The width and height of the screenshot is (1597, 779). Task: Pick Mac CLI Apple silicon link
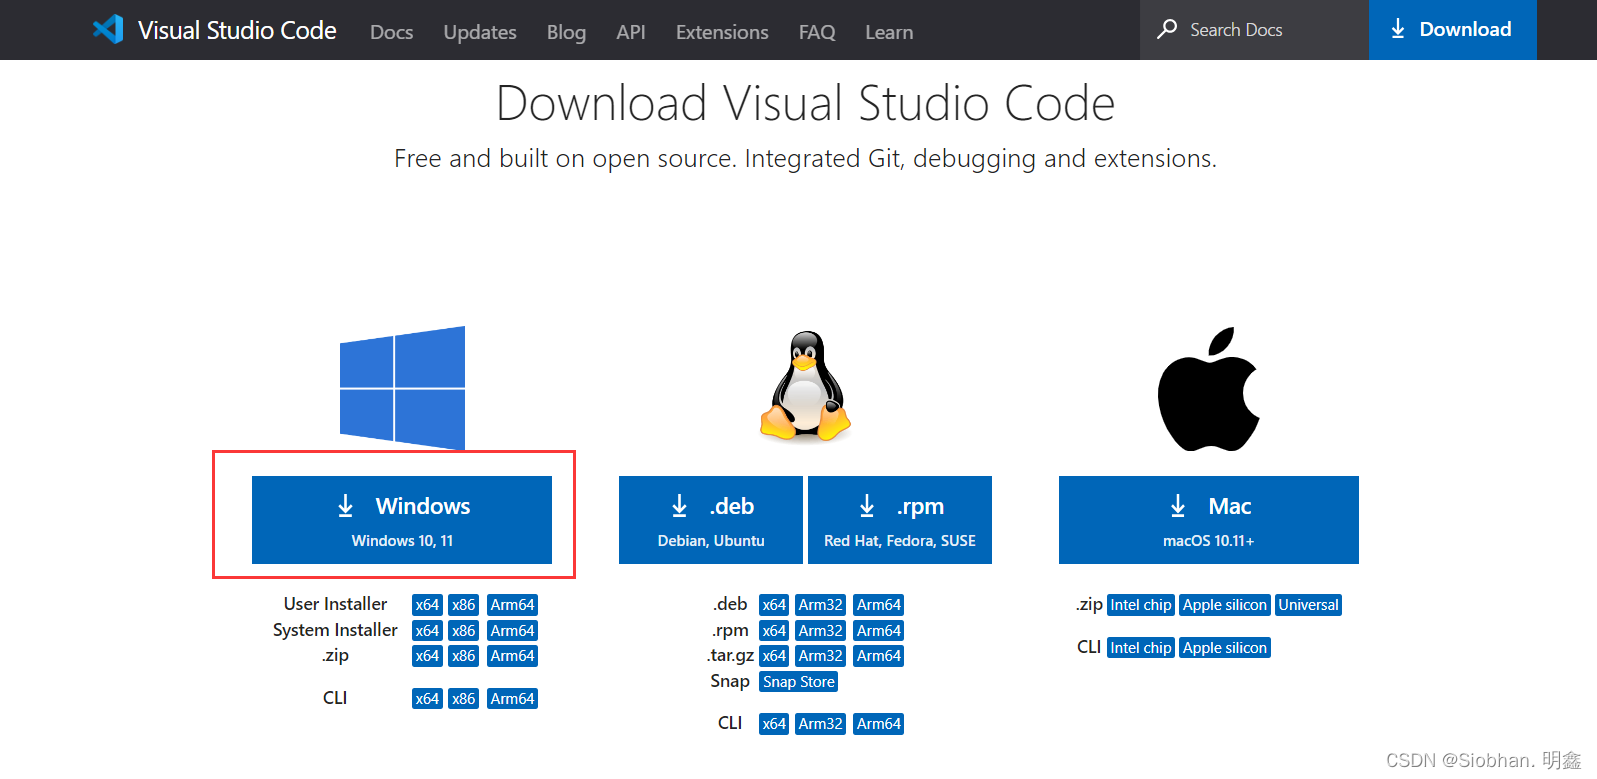(x=1224, y=648)
